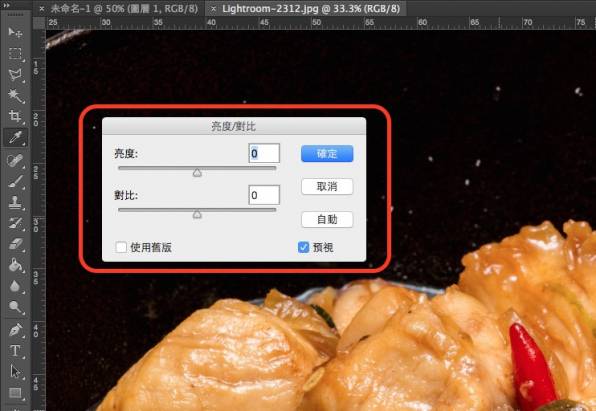Select the Magic Wand tool
Image resolution: width=596 pixels, height=411 pixels.
pyautogui.click(x=15, y=95)
